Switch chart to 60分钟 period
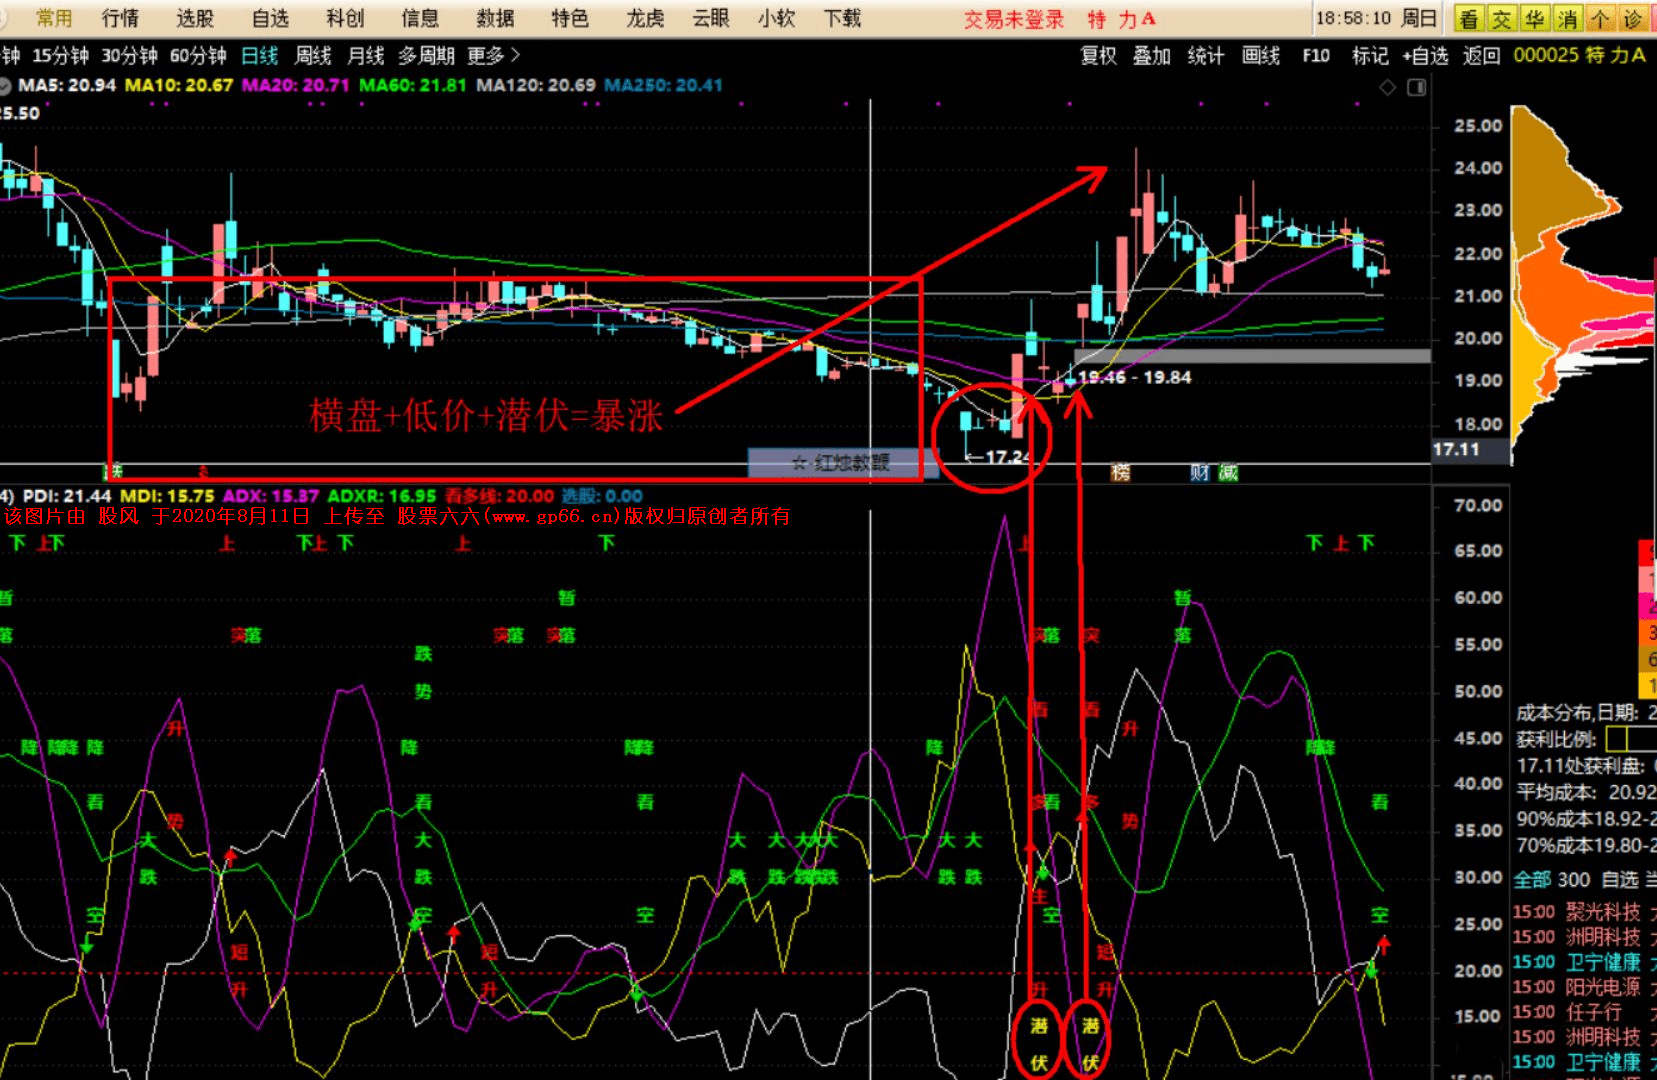Viewport: 1657px width, 1080px height. tap(198, 56)
